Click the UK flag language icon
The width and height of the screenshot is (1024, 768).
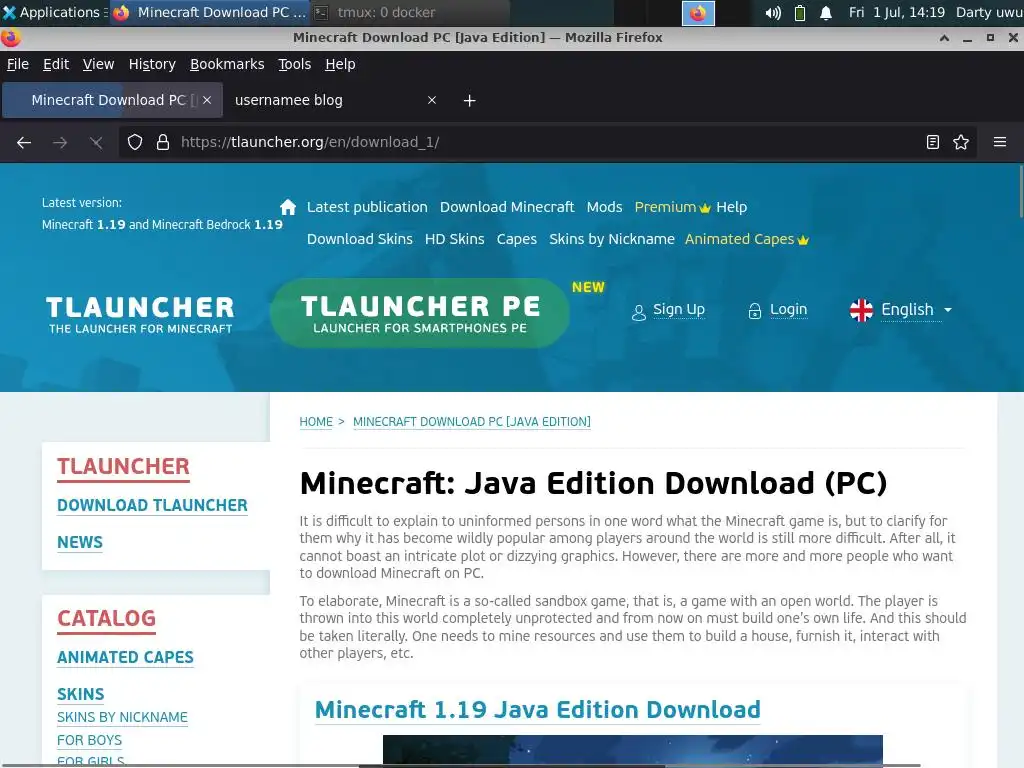point(861,310)
